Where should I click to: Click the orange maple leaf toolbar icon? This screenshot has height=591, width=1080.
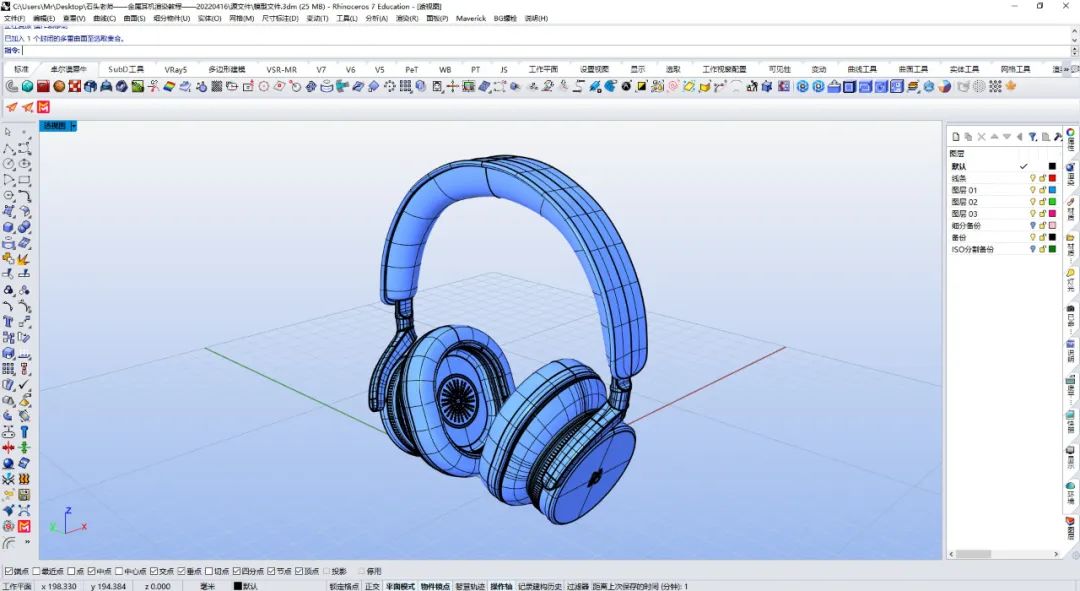coord(1011,86)
